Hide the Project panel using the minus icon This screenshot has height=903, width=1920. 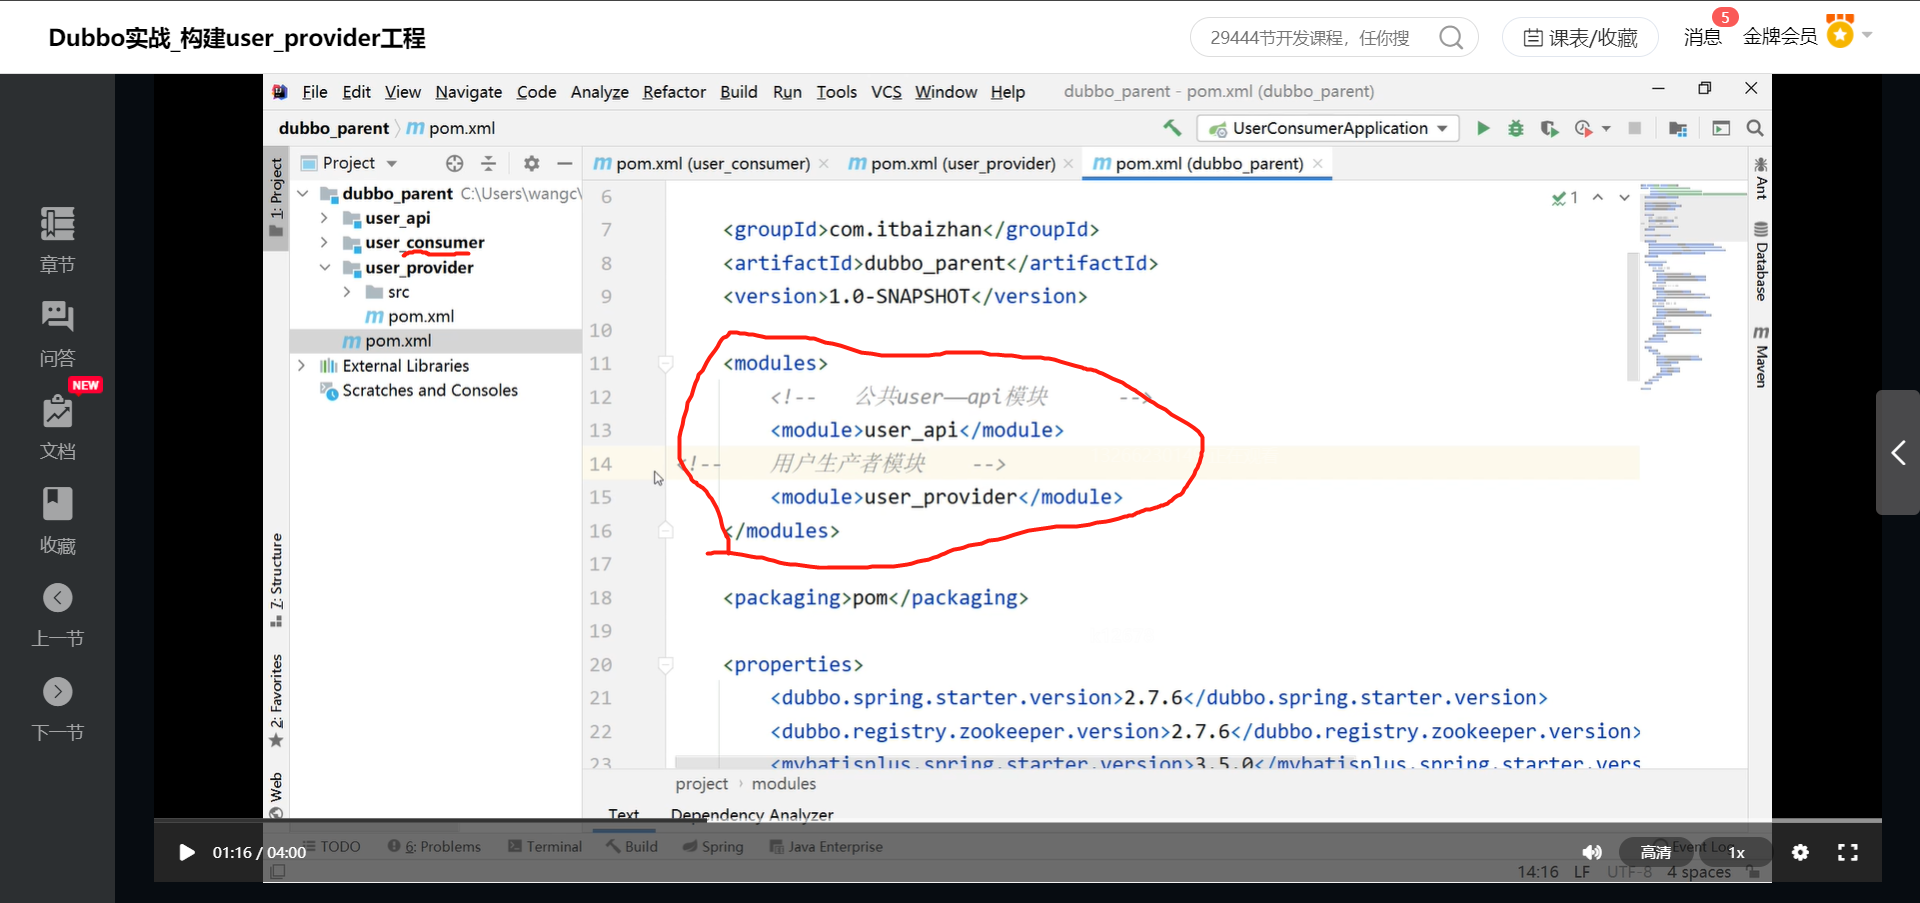565,163
